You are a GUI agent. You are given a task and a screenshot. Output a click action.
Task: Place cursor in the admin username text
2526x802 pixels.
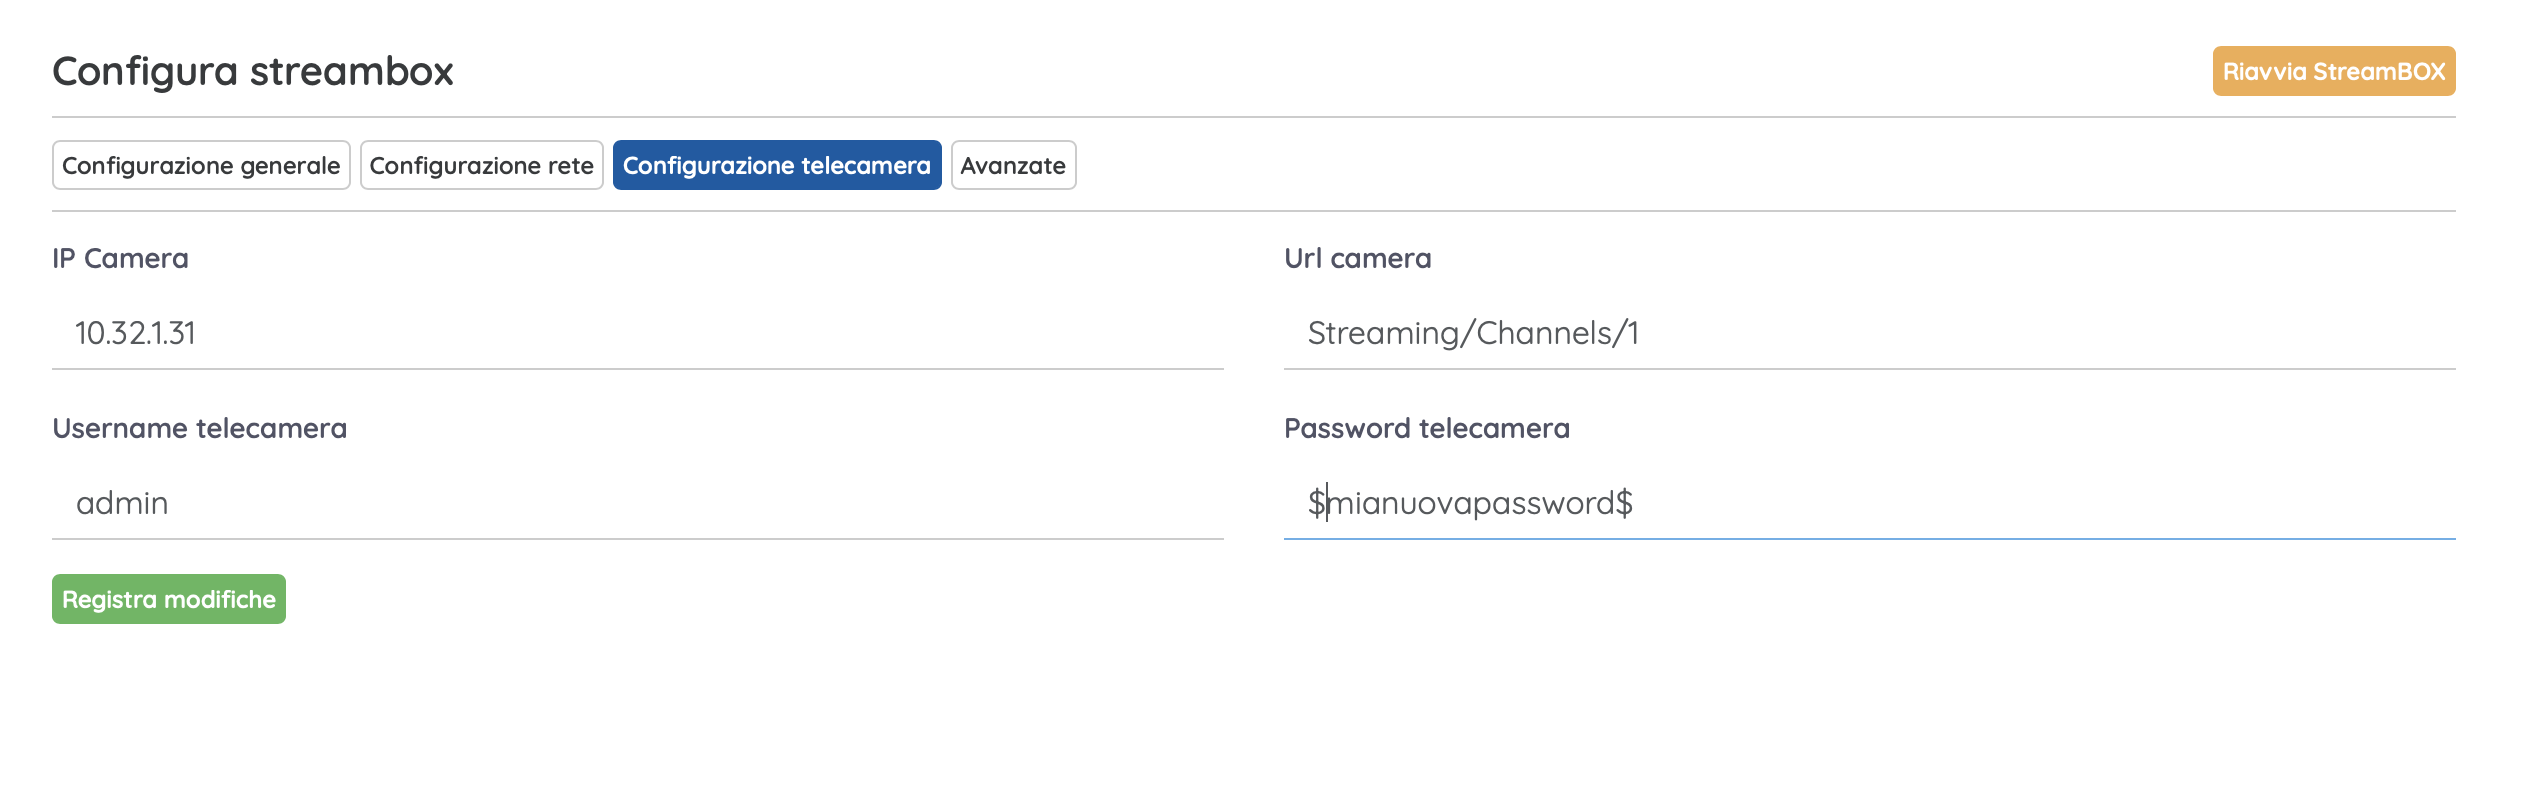[x=122, y=503]
